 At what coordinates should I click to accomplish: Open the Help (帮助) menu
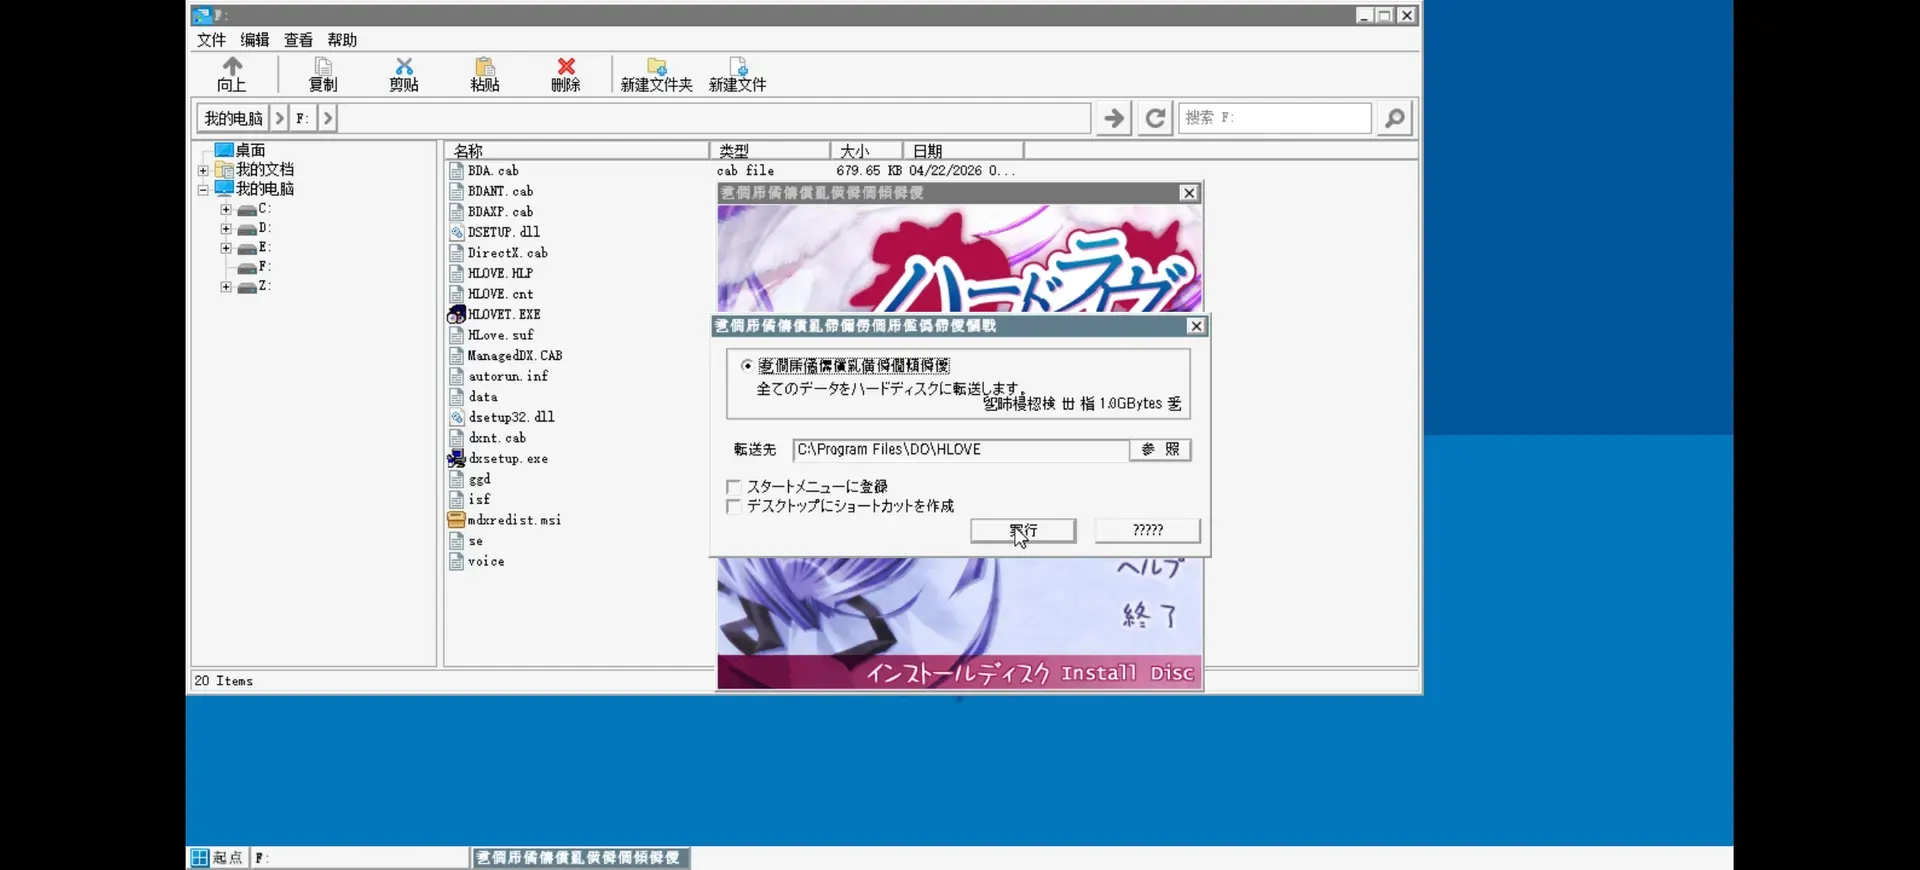(342, 40)
